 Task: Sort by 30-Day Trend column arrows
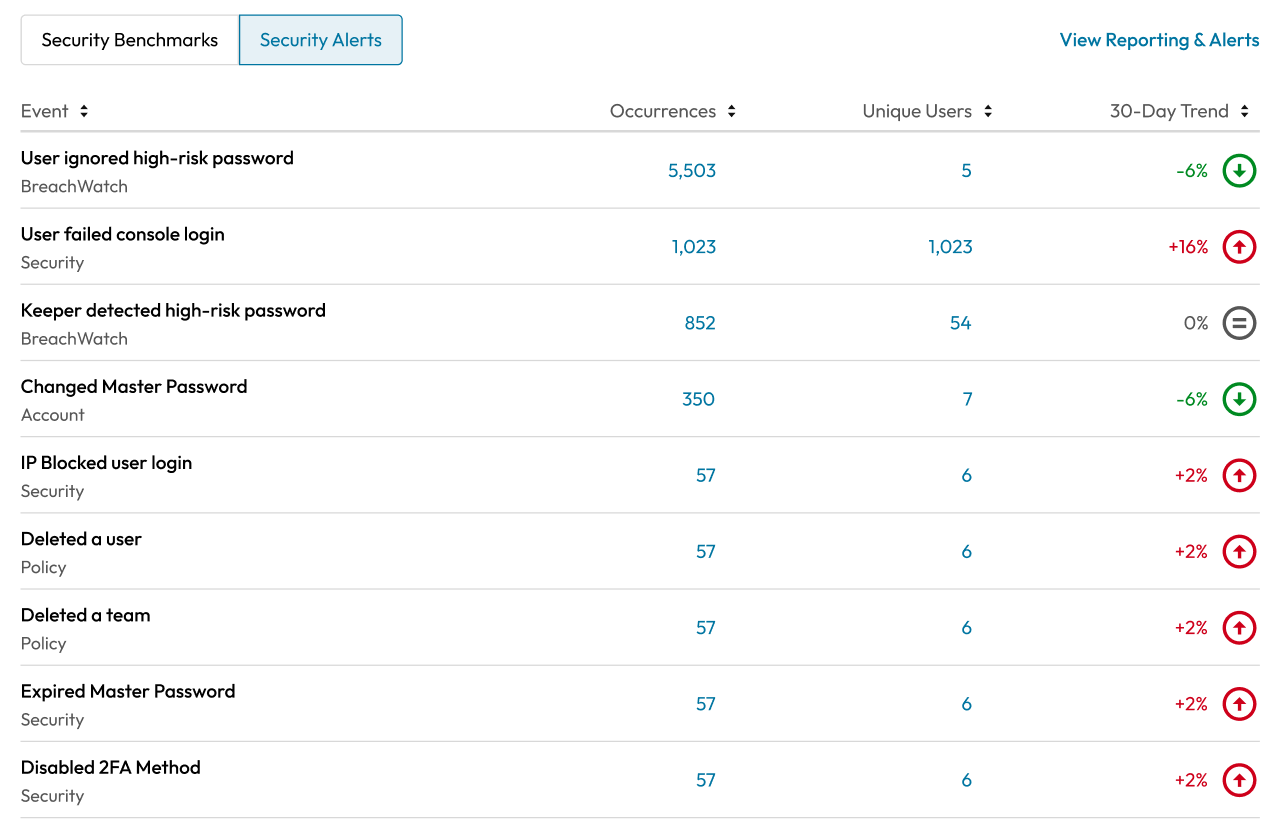(1245, 111)
